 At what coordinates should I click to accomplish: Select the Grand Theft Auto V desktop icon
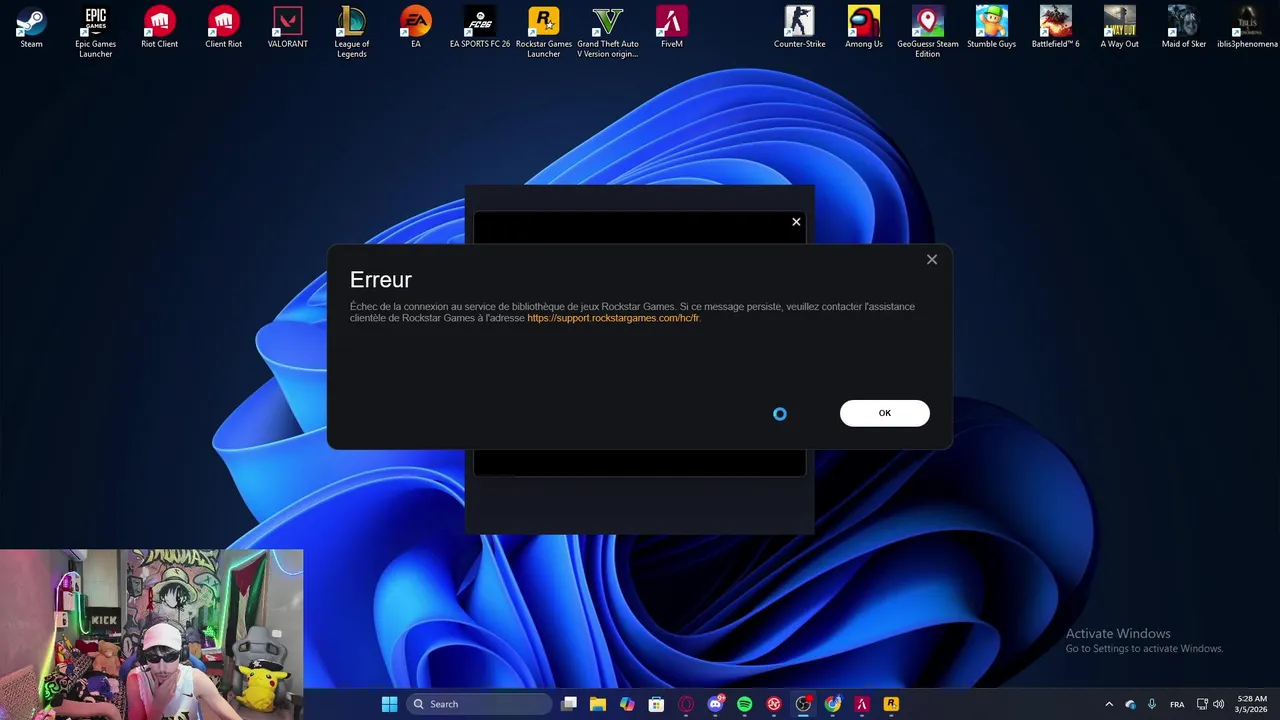click(x=607, y=32)
